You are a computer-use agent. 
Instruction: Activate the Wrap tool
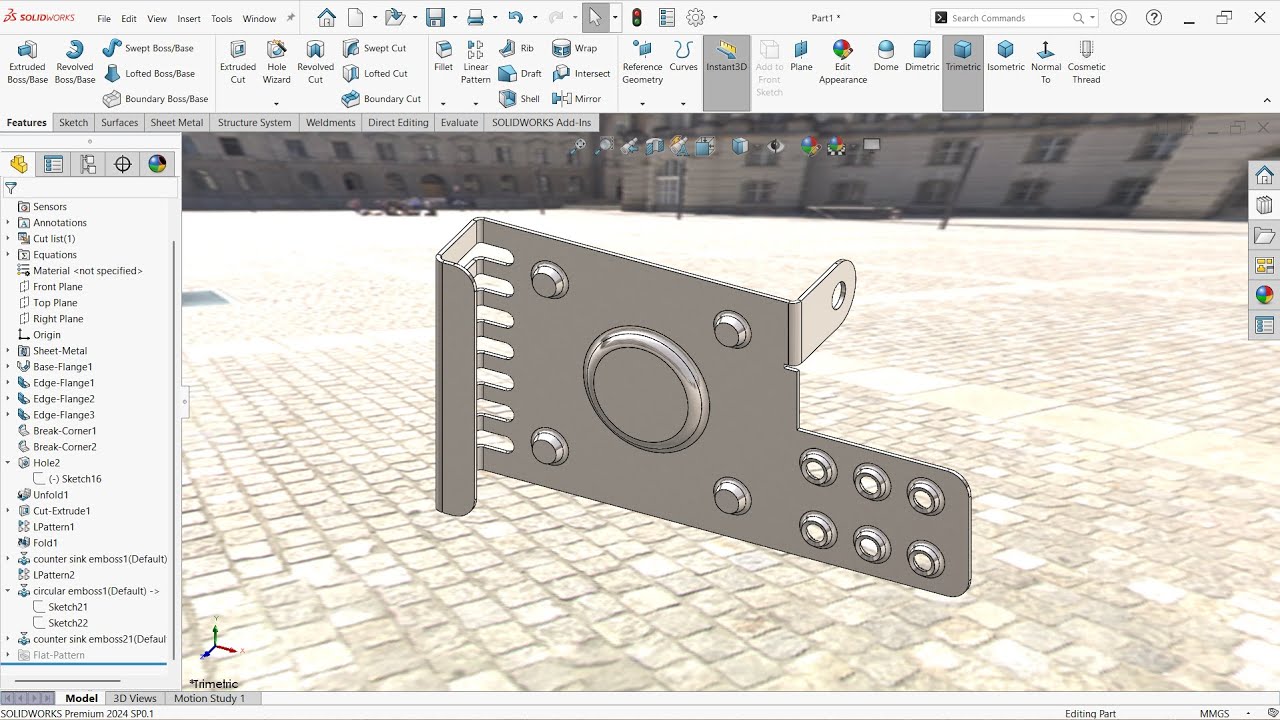(575, 47)
